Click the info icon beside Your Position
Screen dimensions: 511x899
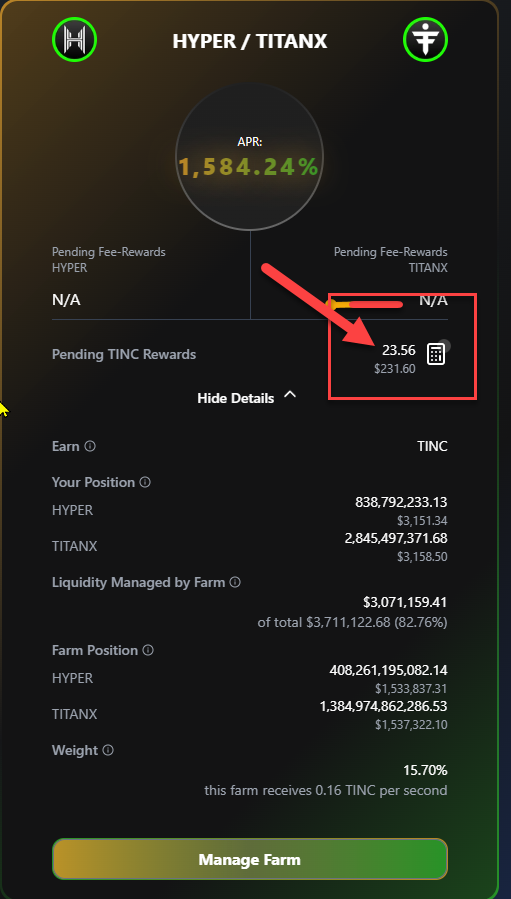coord(145,482)
